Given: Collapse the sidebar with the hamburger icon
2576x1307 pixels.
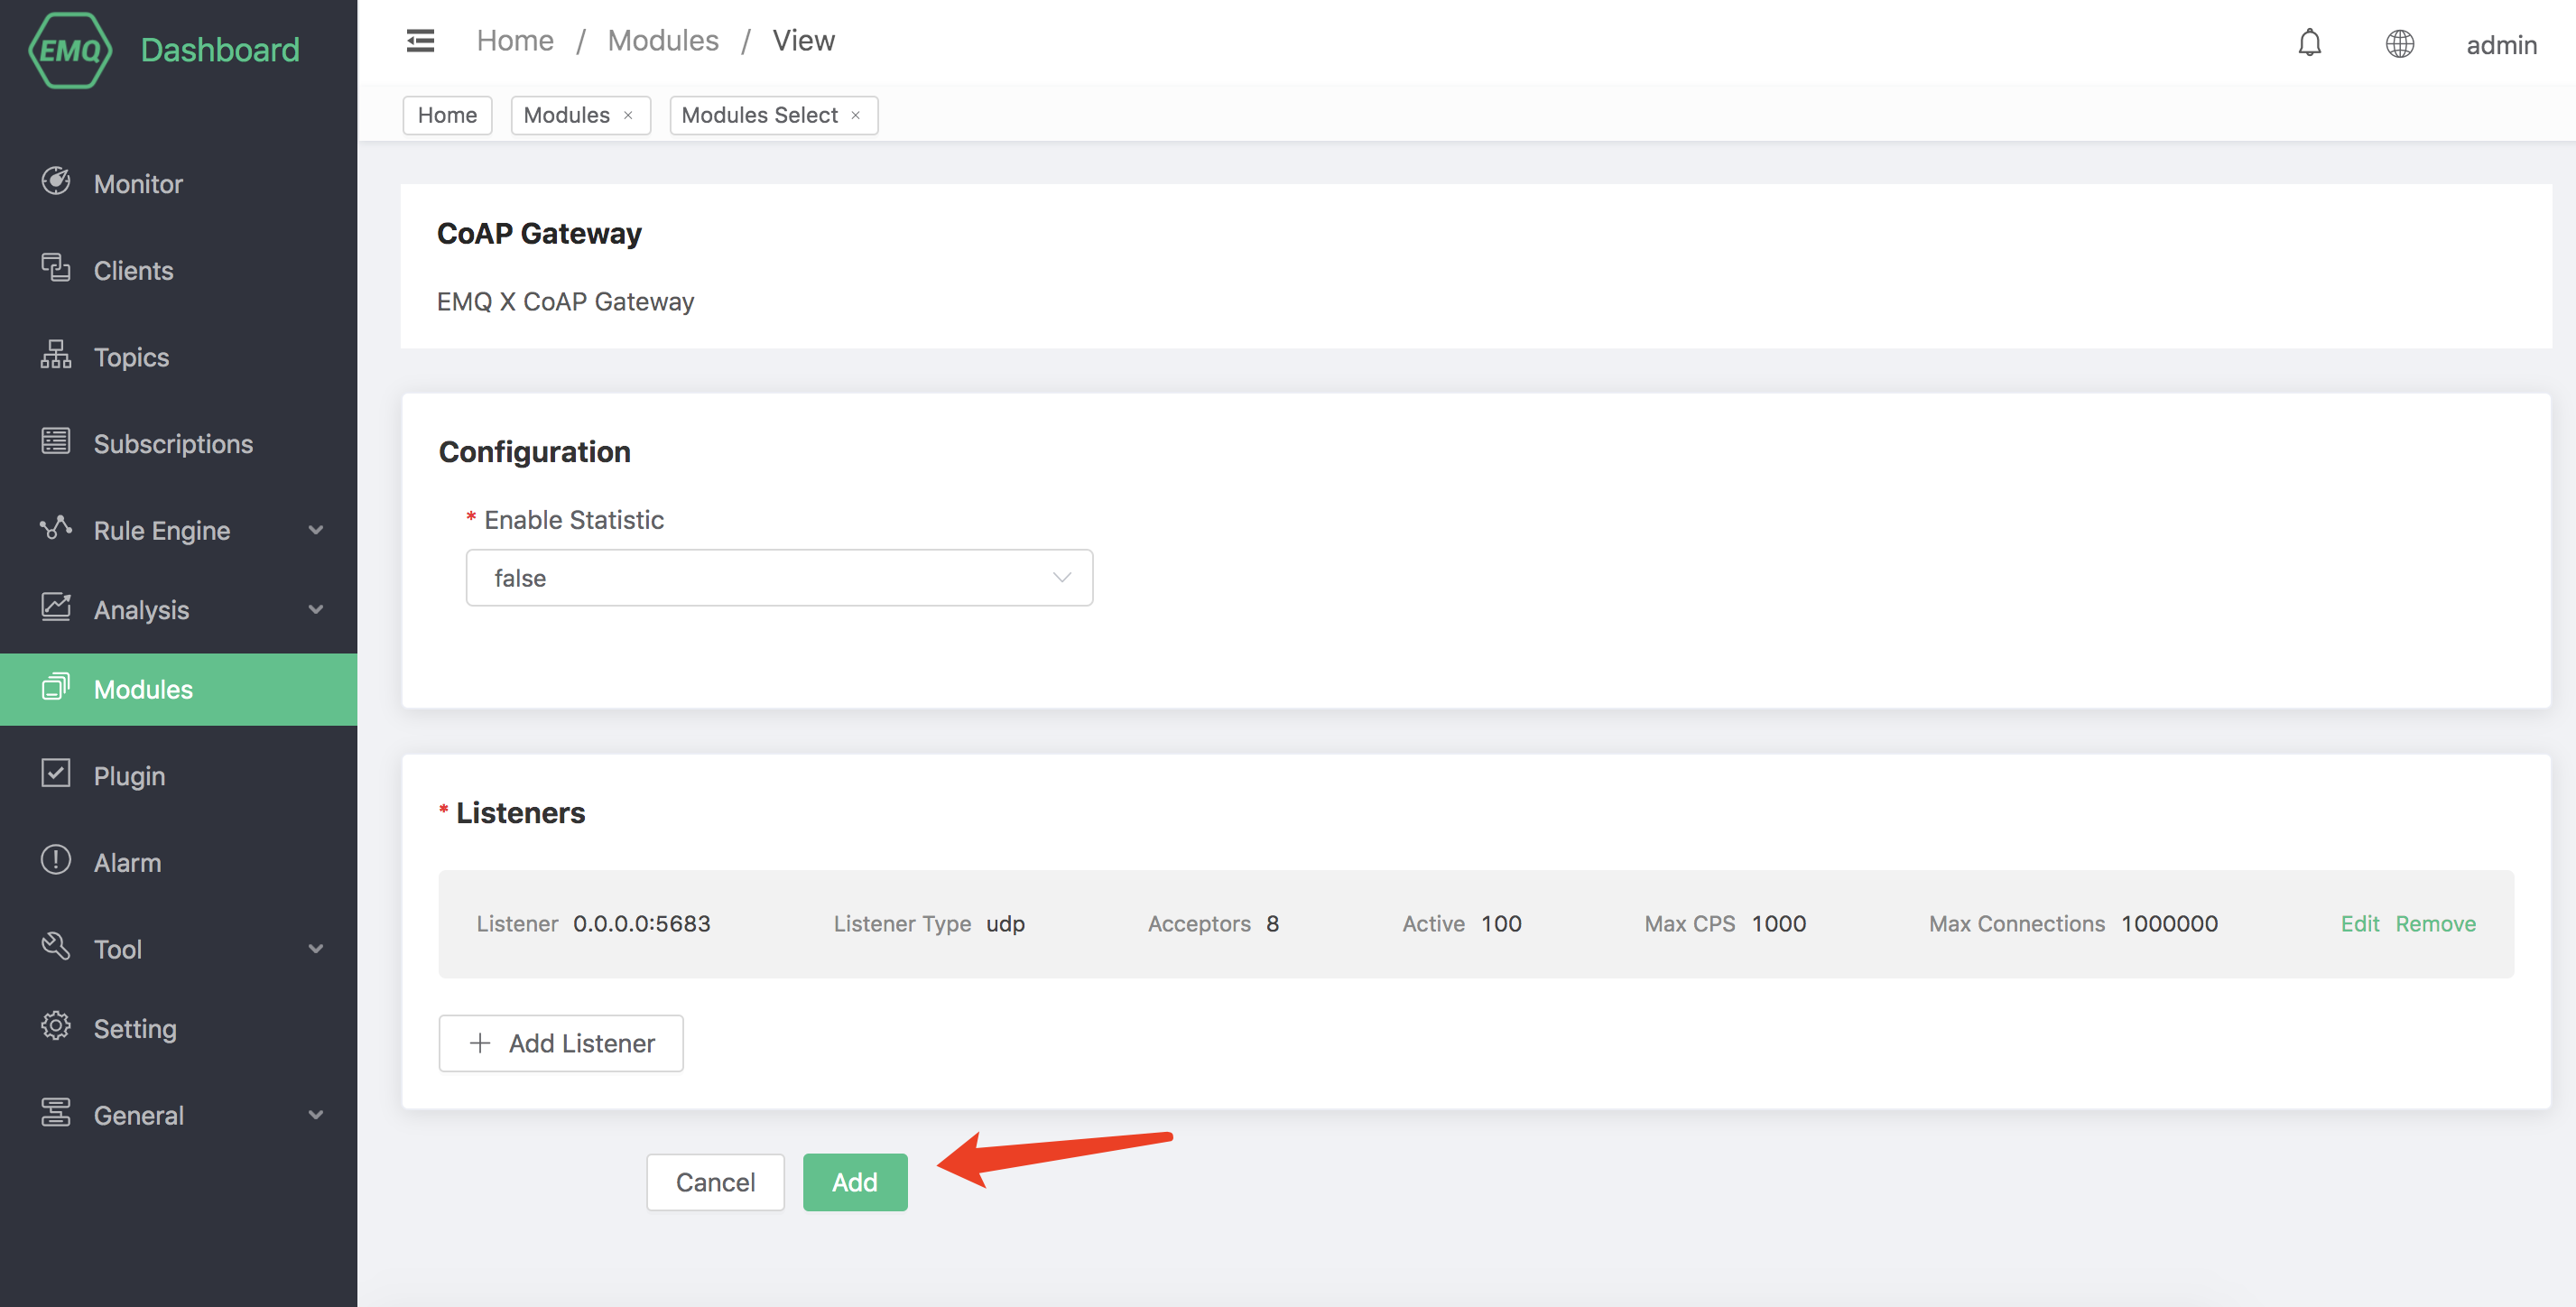Looking at the screenshot, I should 421,41.
